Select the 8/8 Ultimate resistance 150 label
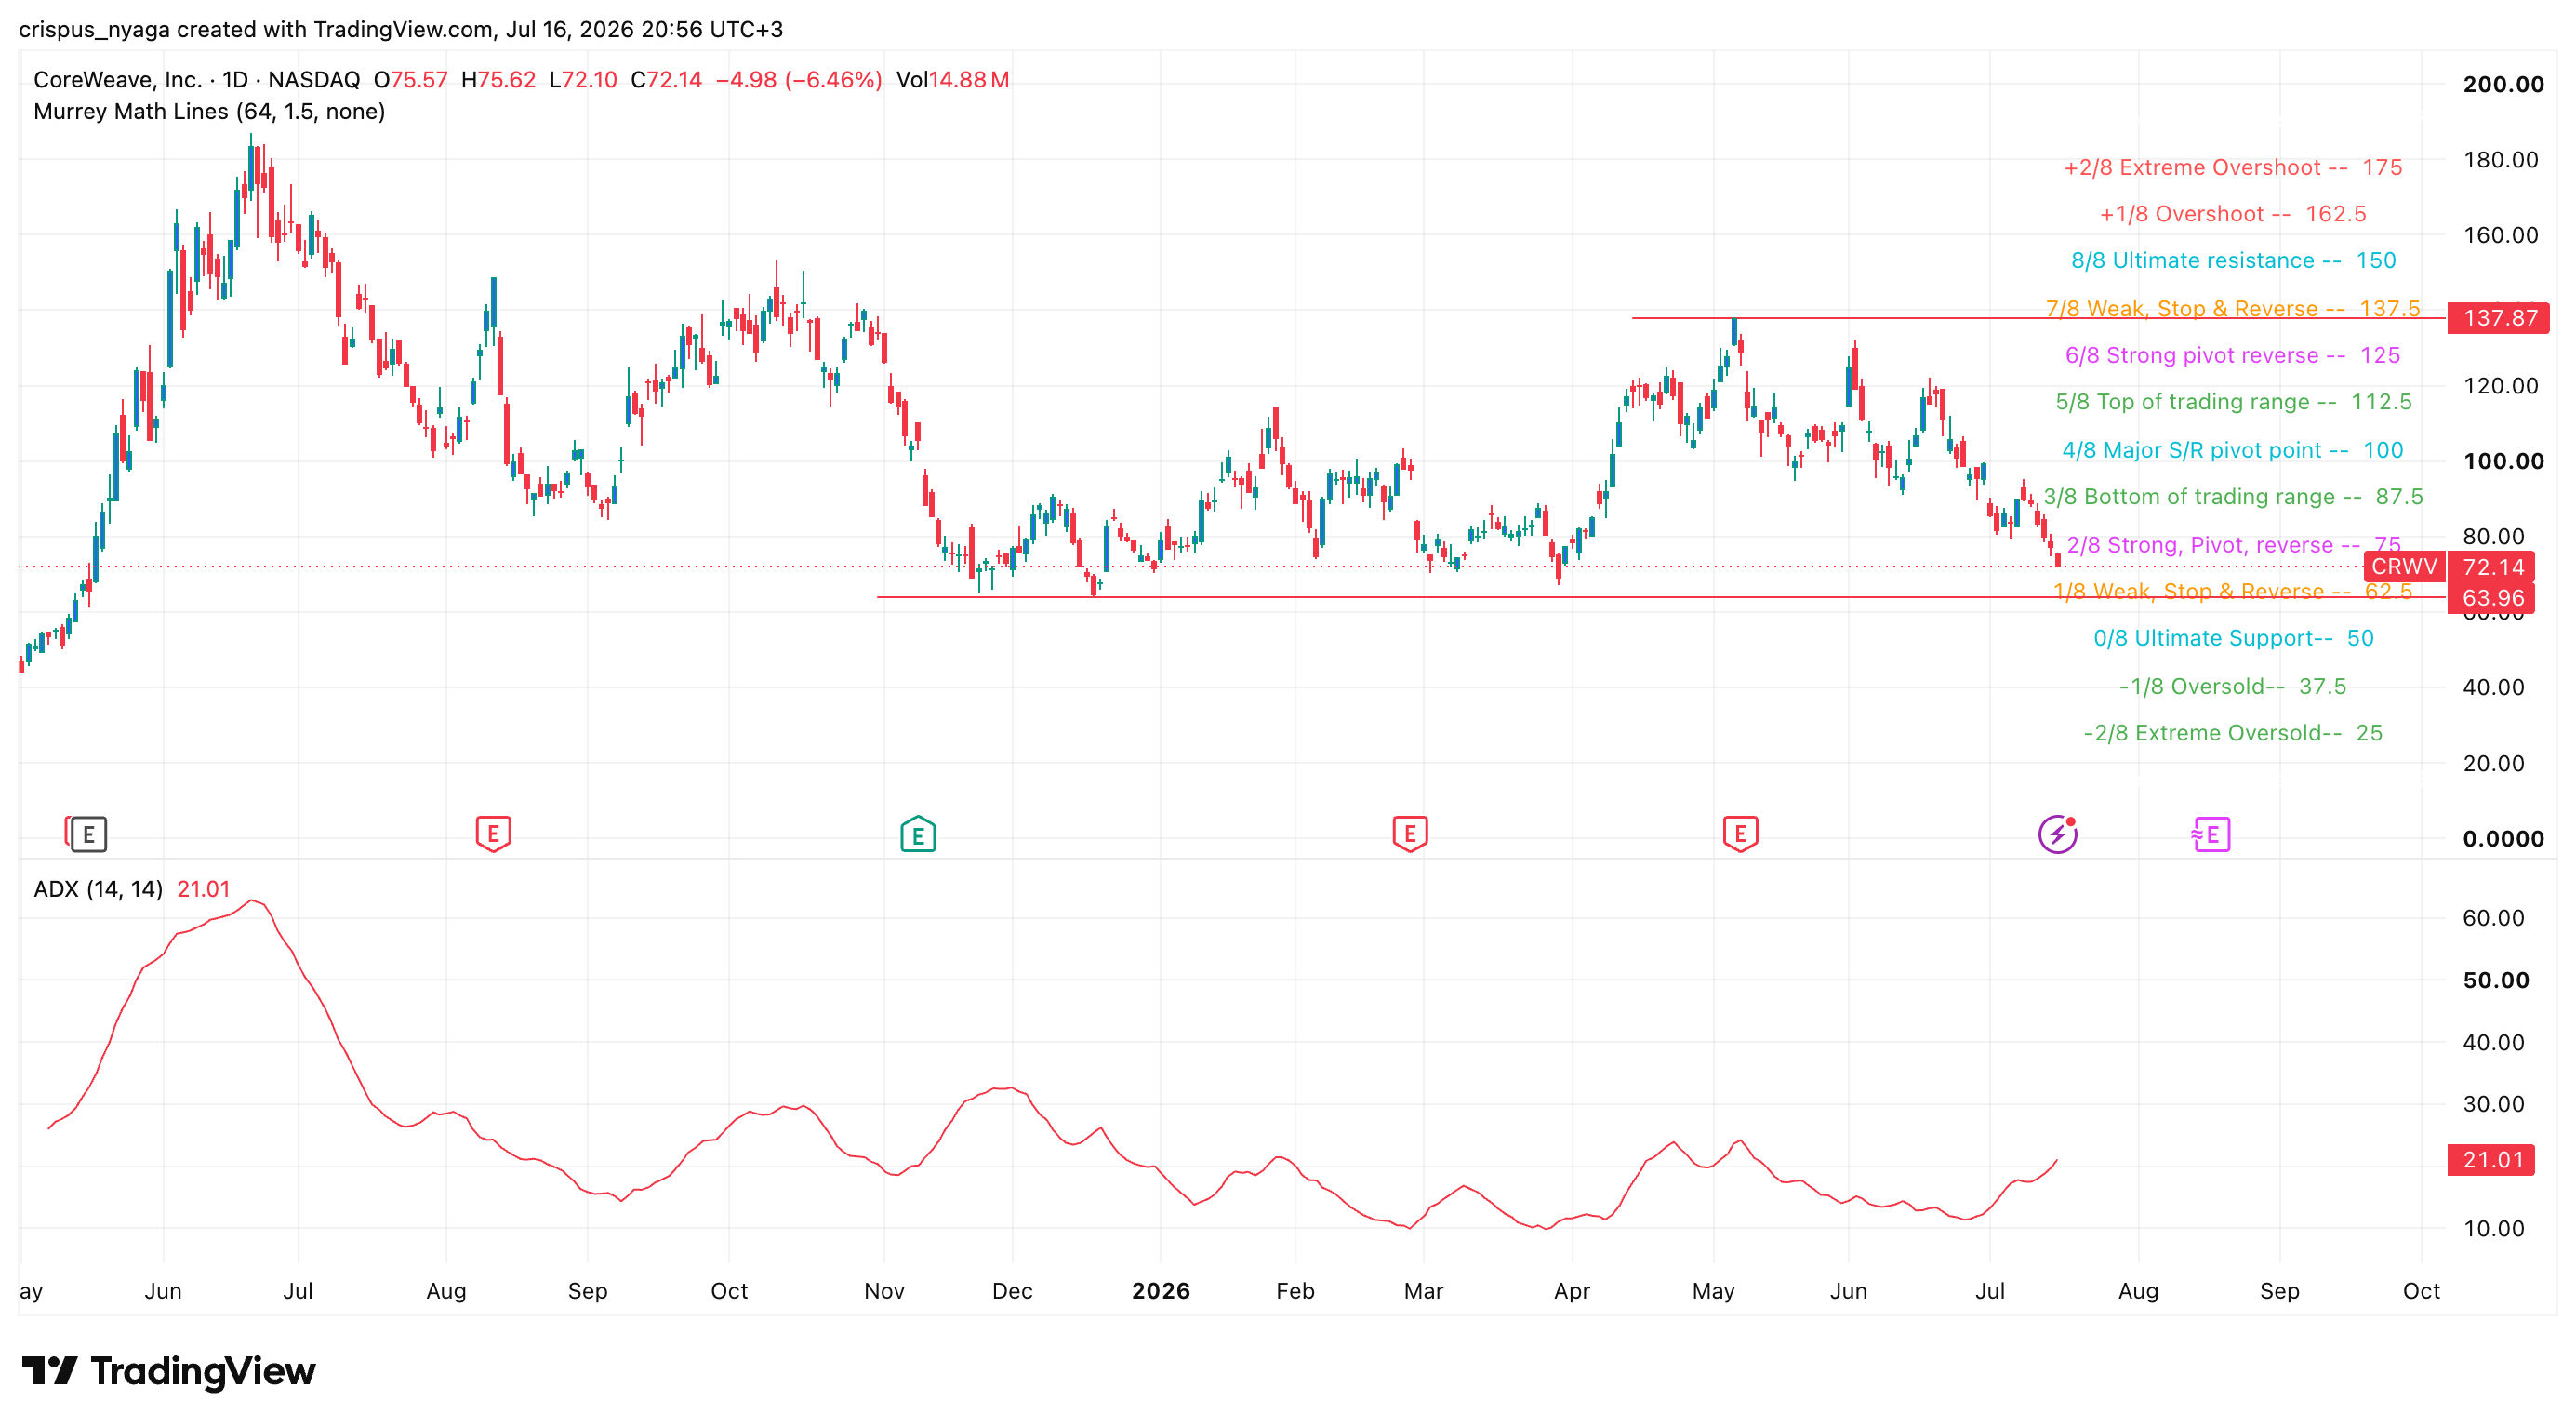Screen dimensions: 2576x1427 [2233, 260]
